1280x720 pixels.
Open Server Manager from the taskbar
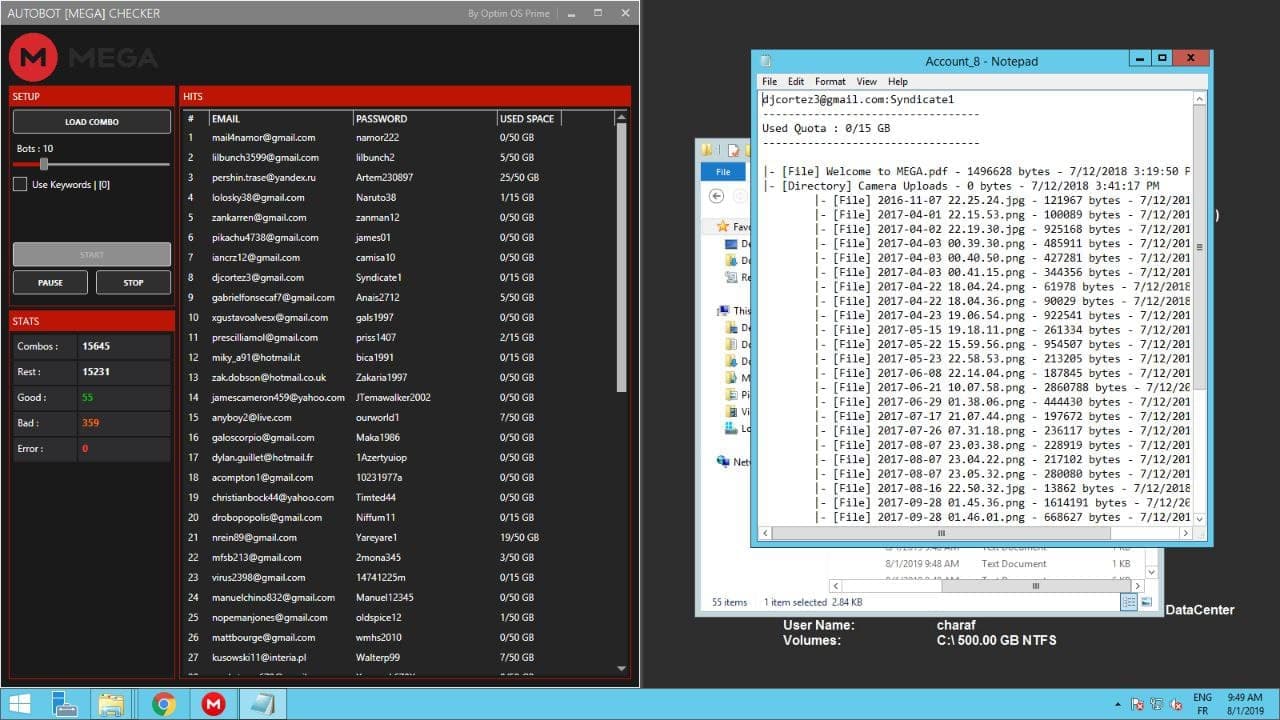[66, 704]
